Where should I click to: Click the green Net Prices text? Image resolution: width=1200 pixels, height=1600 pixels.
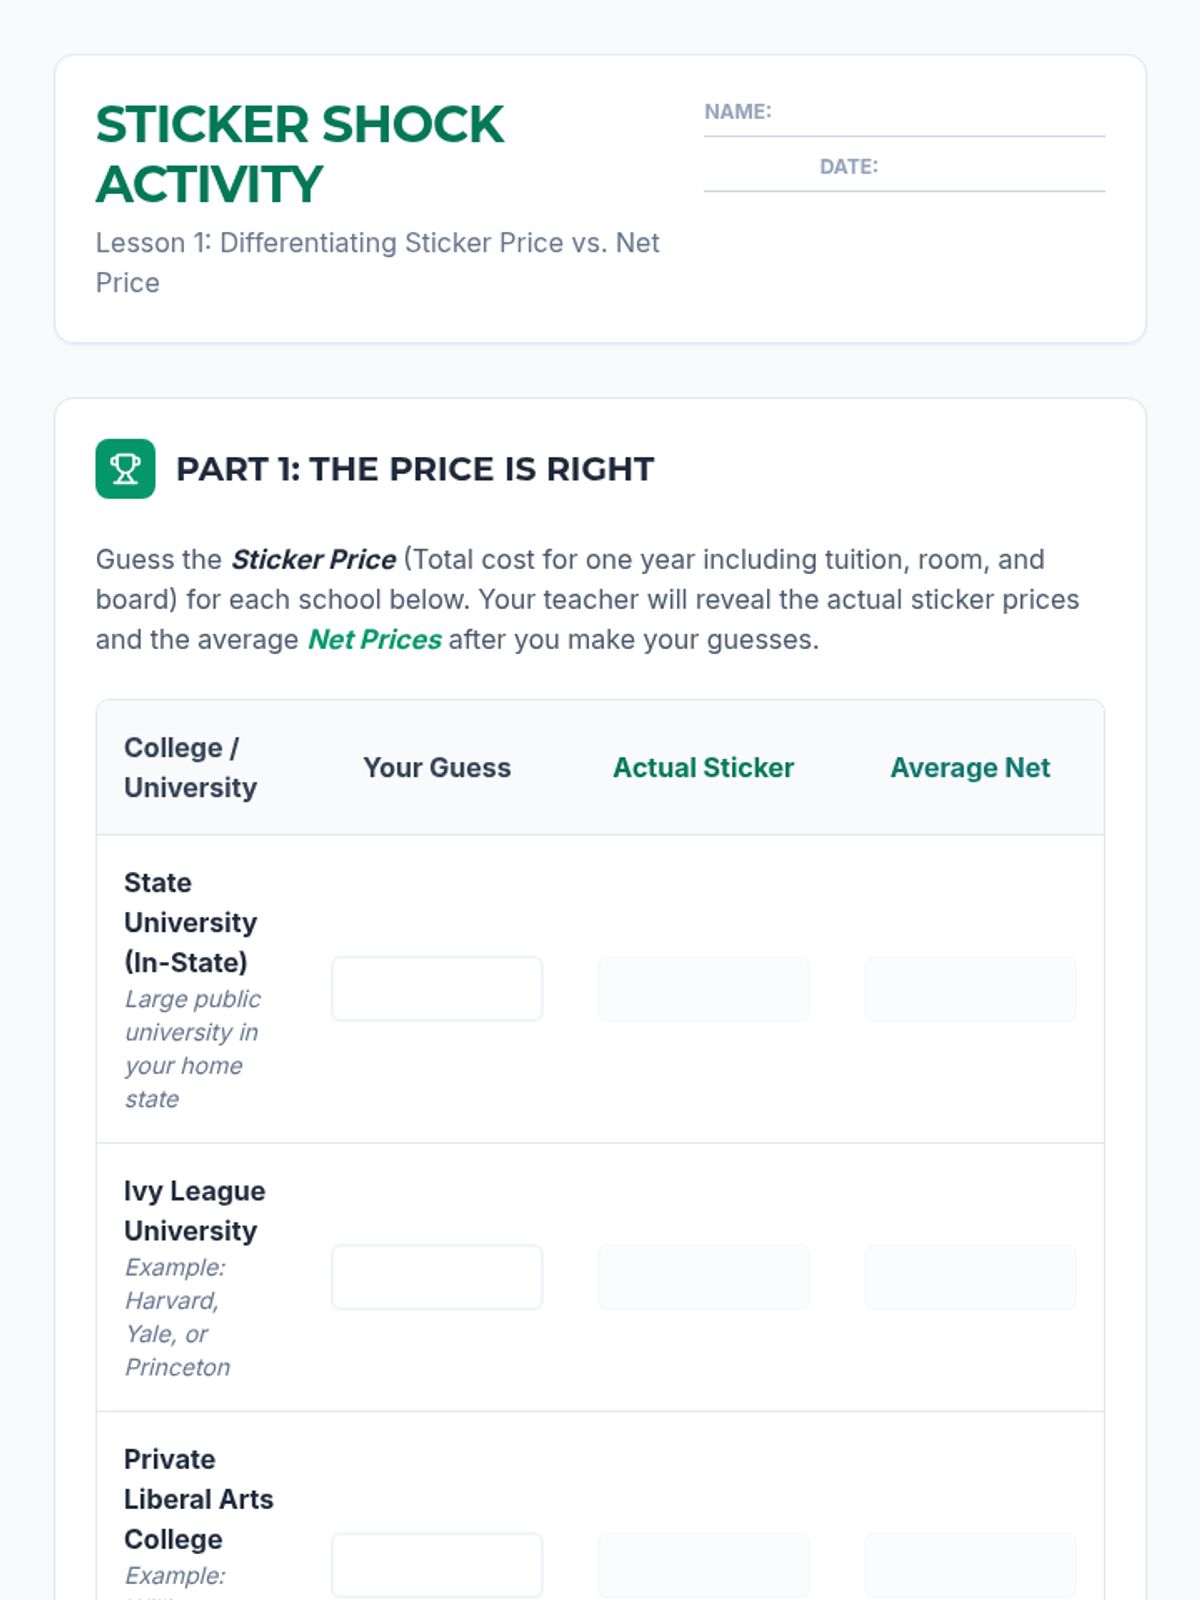(x=375, y=640)
